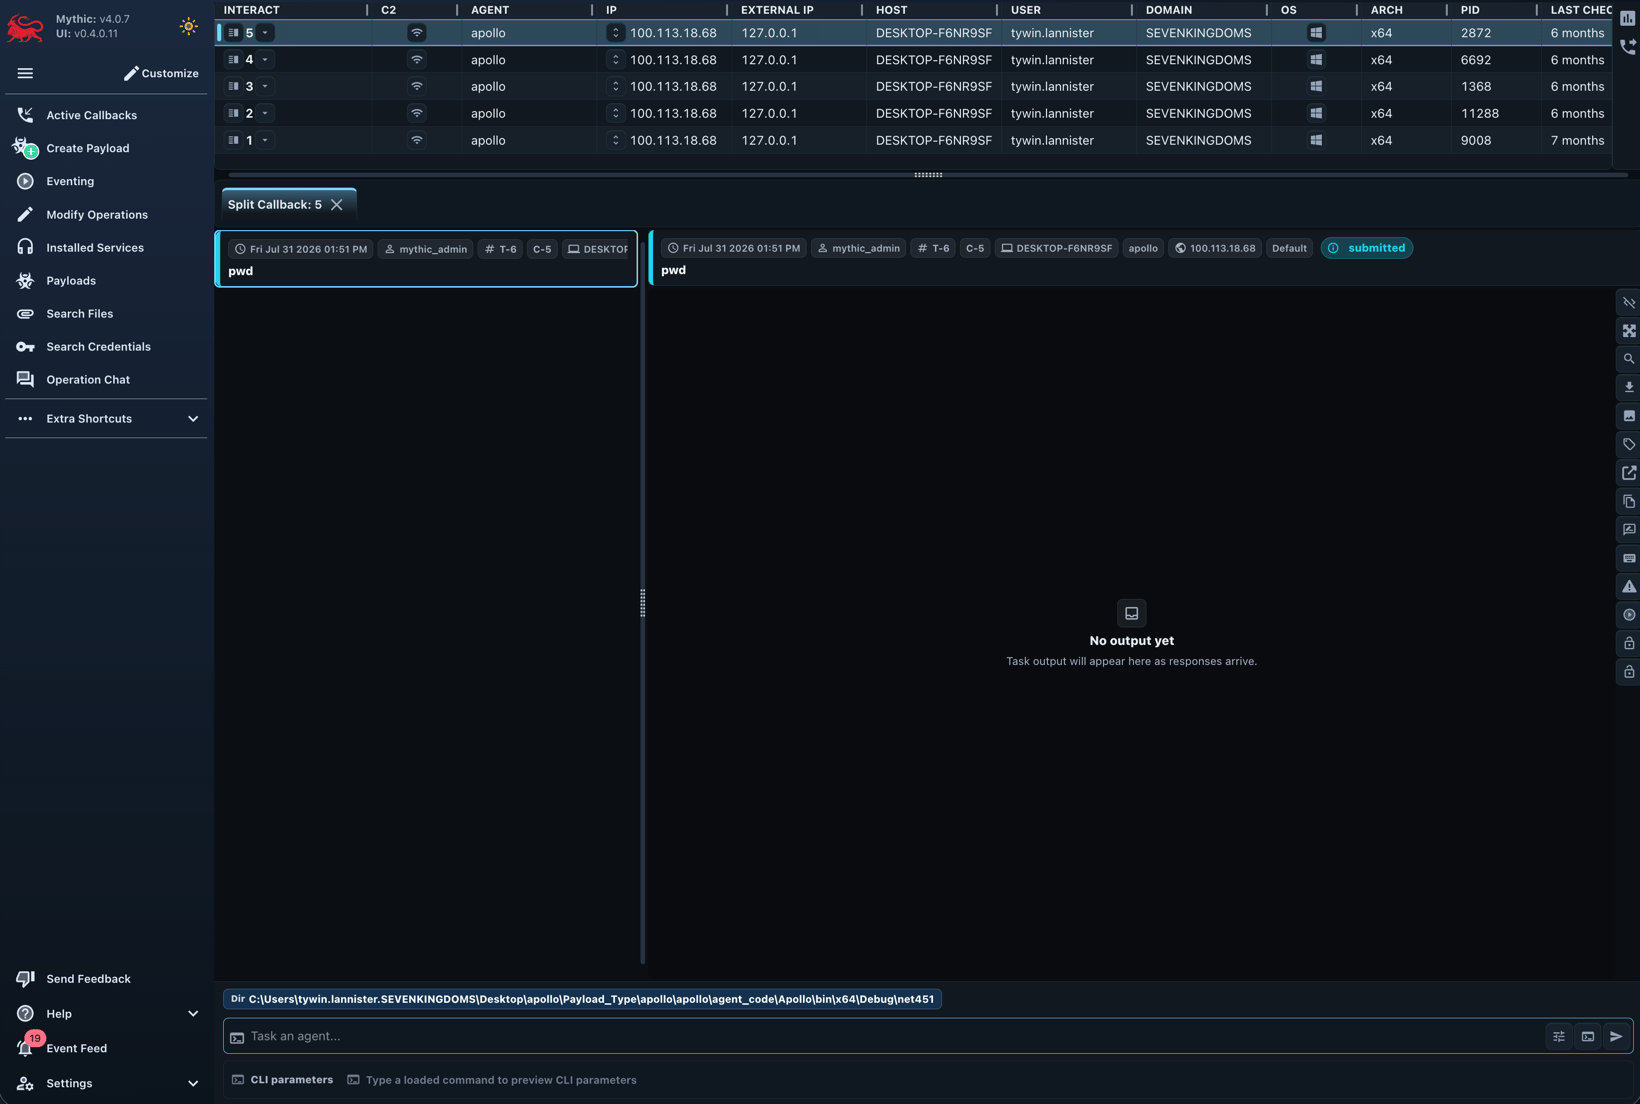Click the C2 wifi icon for callback 4
Viewport: 1640px width, 1104px height.
[x=416, y=60]
